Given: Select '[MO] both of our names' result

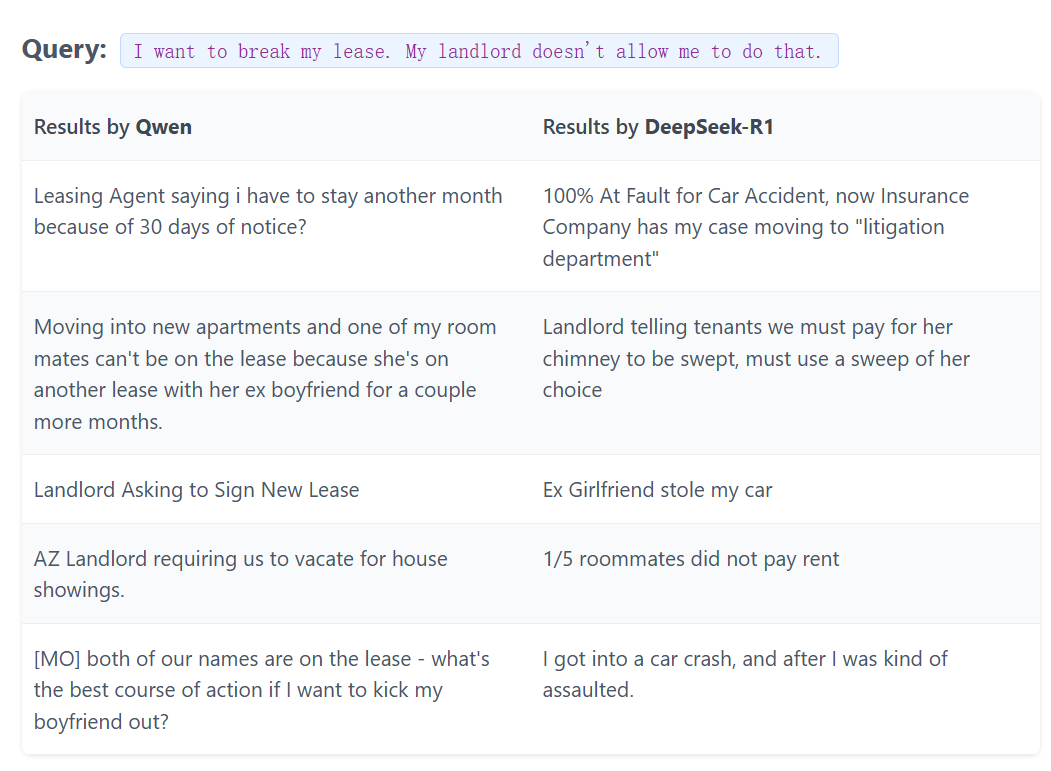Looking at the screenshot, I should coord(262,690).
